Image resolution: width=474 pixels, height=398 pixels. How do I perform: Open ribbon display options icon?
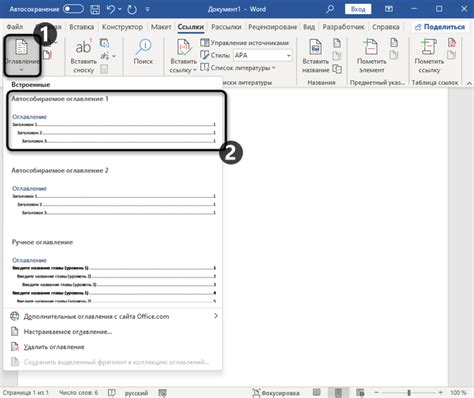[389, 9]
